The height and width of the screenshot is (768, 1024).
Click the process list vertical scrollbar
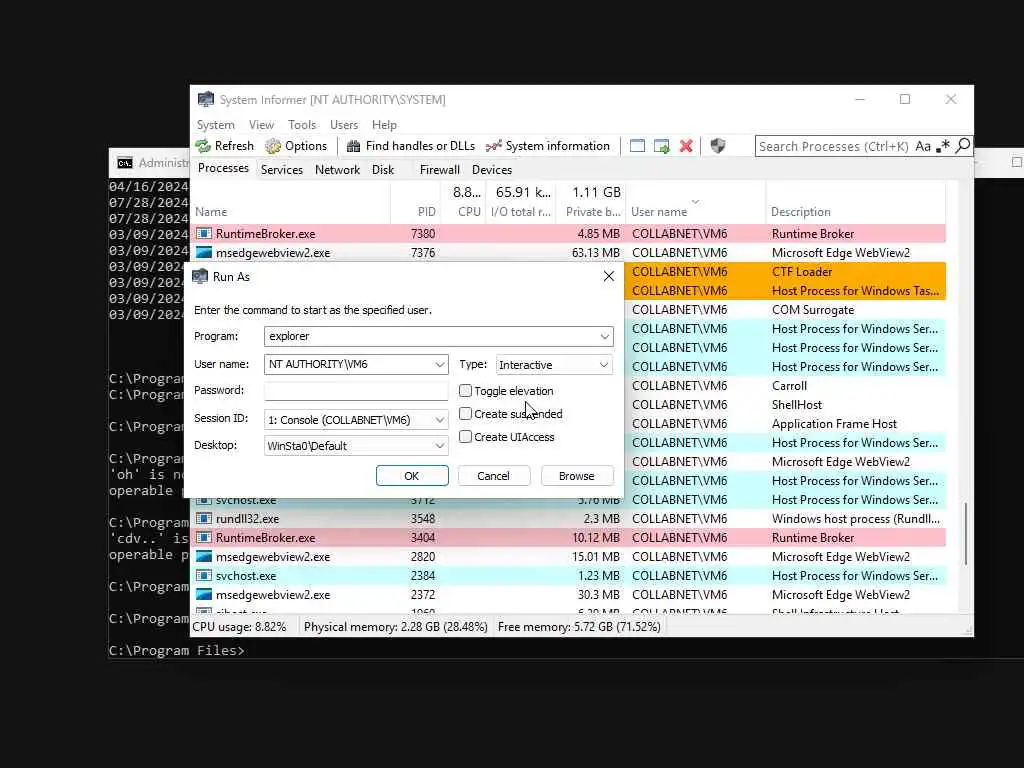pos(966,532)
